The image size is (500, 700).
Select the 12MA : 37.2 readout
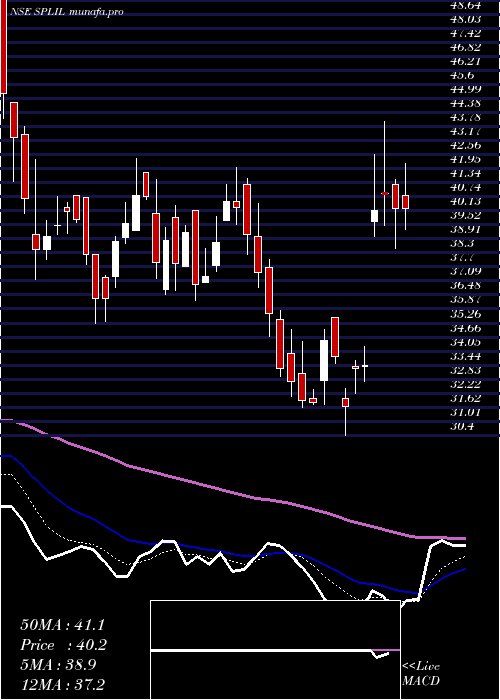click(x=62, y=684)
